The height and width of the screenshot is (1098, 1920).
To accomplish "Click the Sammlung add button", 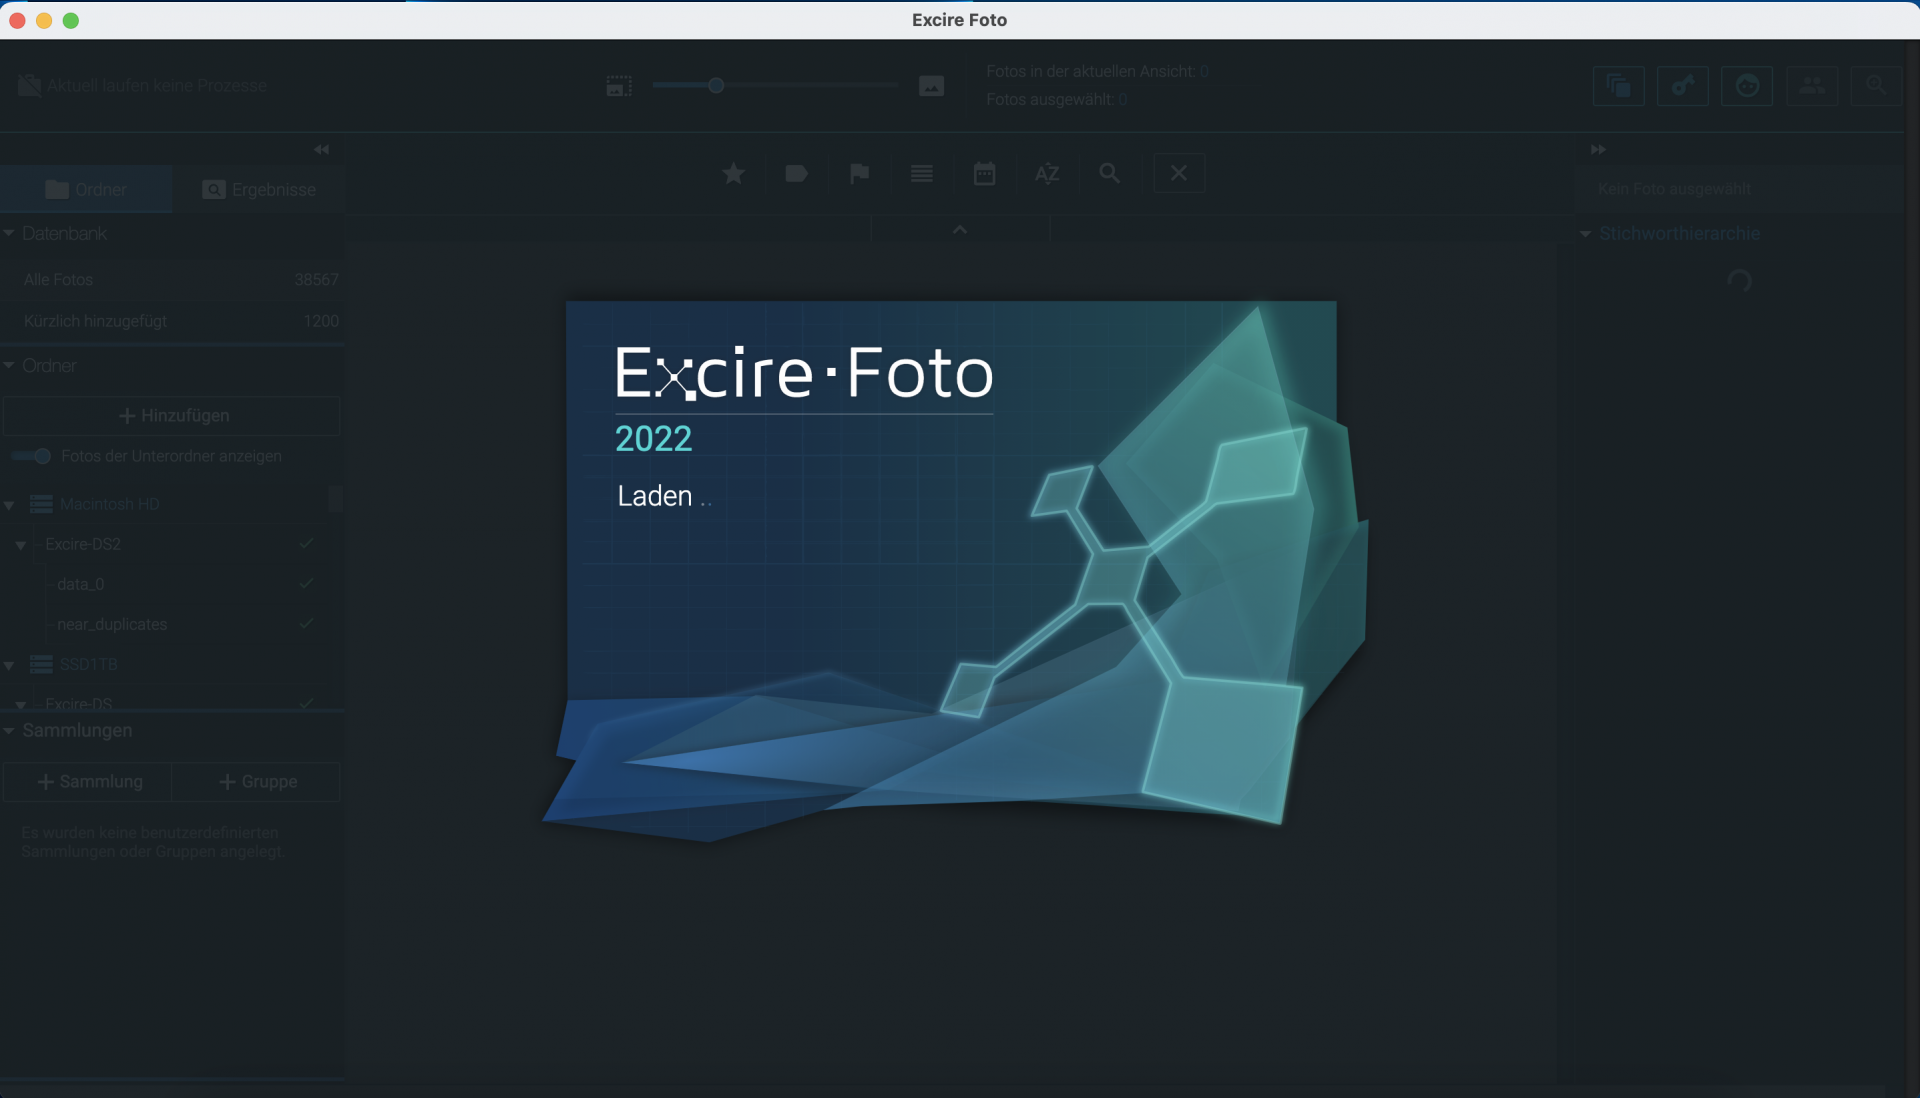I will click(x=89, y=782).
